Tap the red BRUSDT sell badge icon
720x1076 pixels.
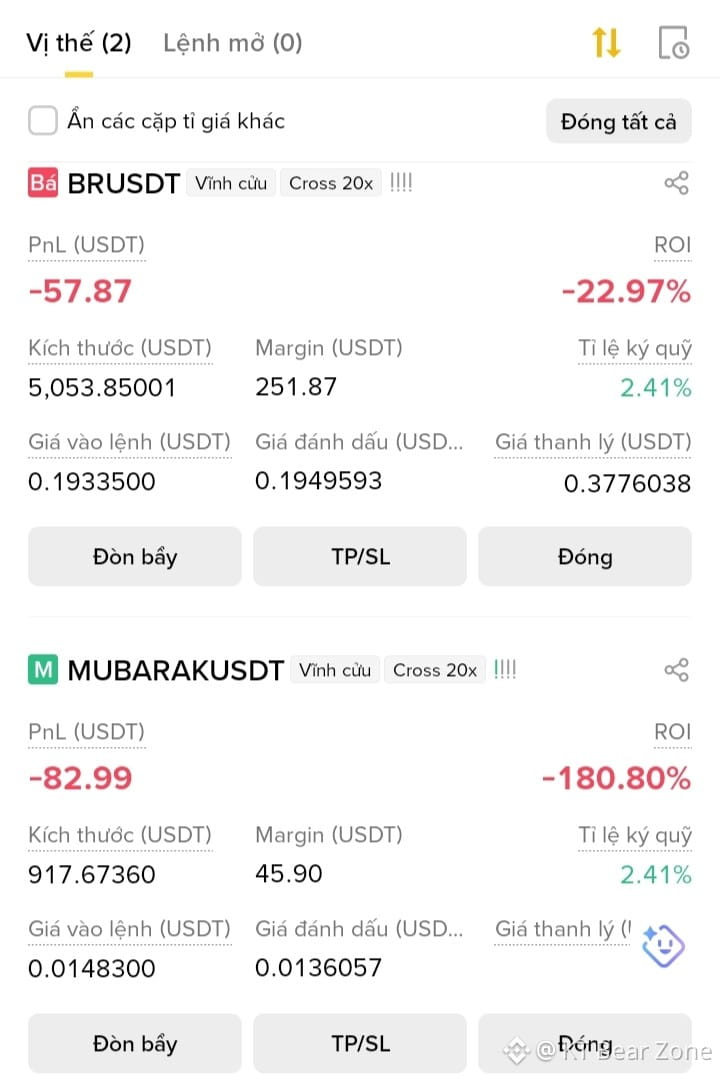[x=43, y=183]
